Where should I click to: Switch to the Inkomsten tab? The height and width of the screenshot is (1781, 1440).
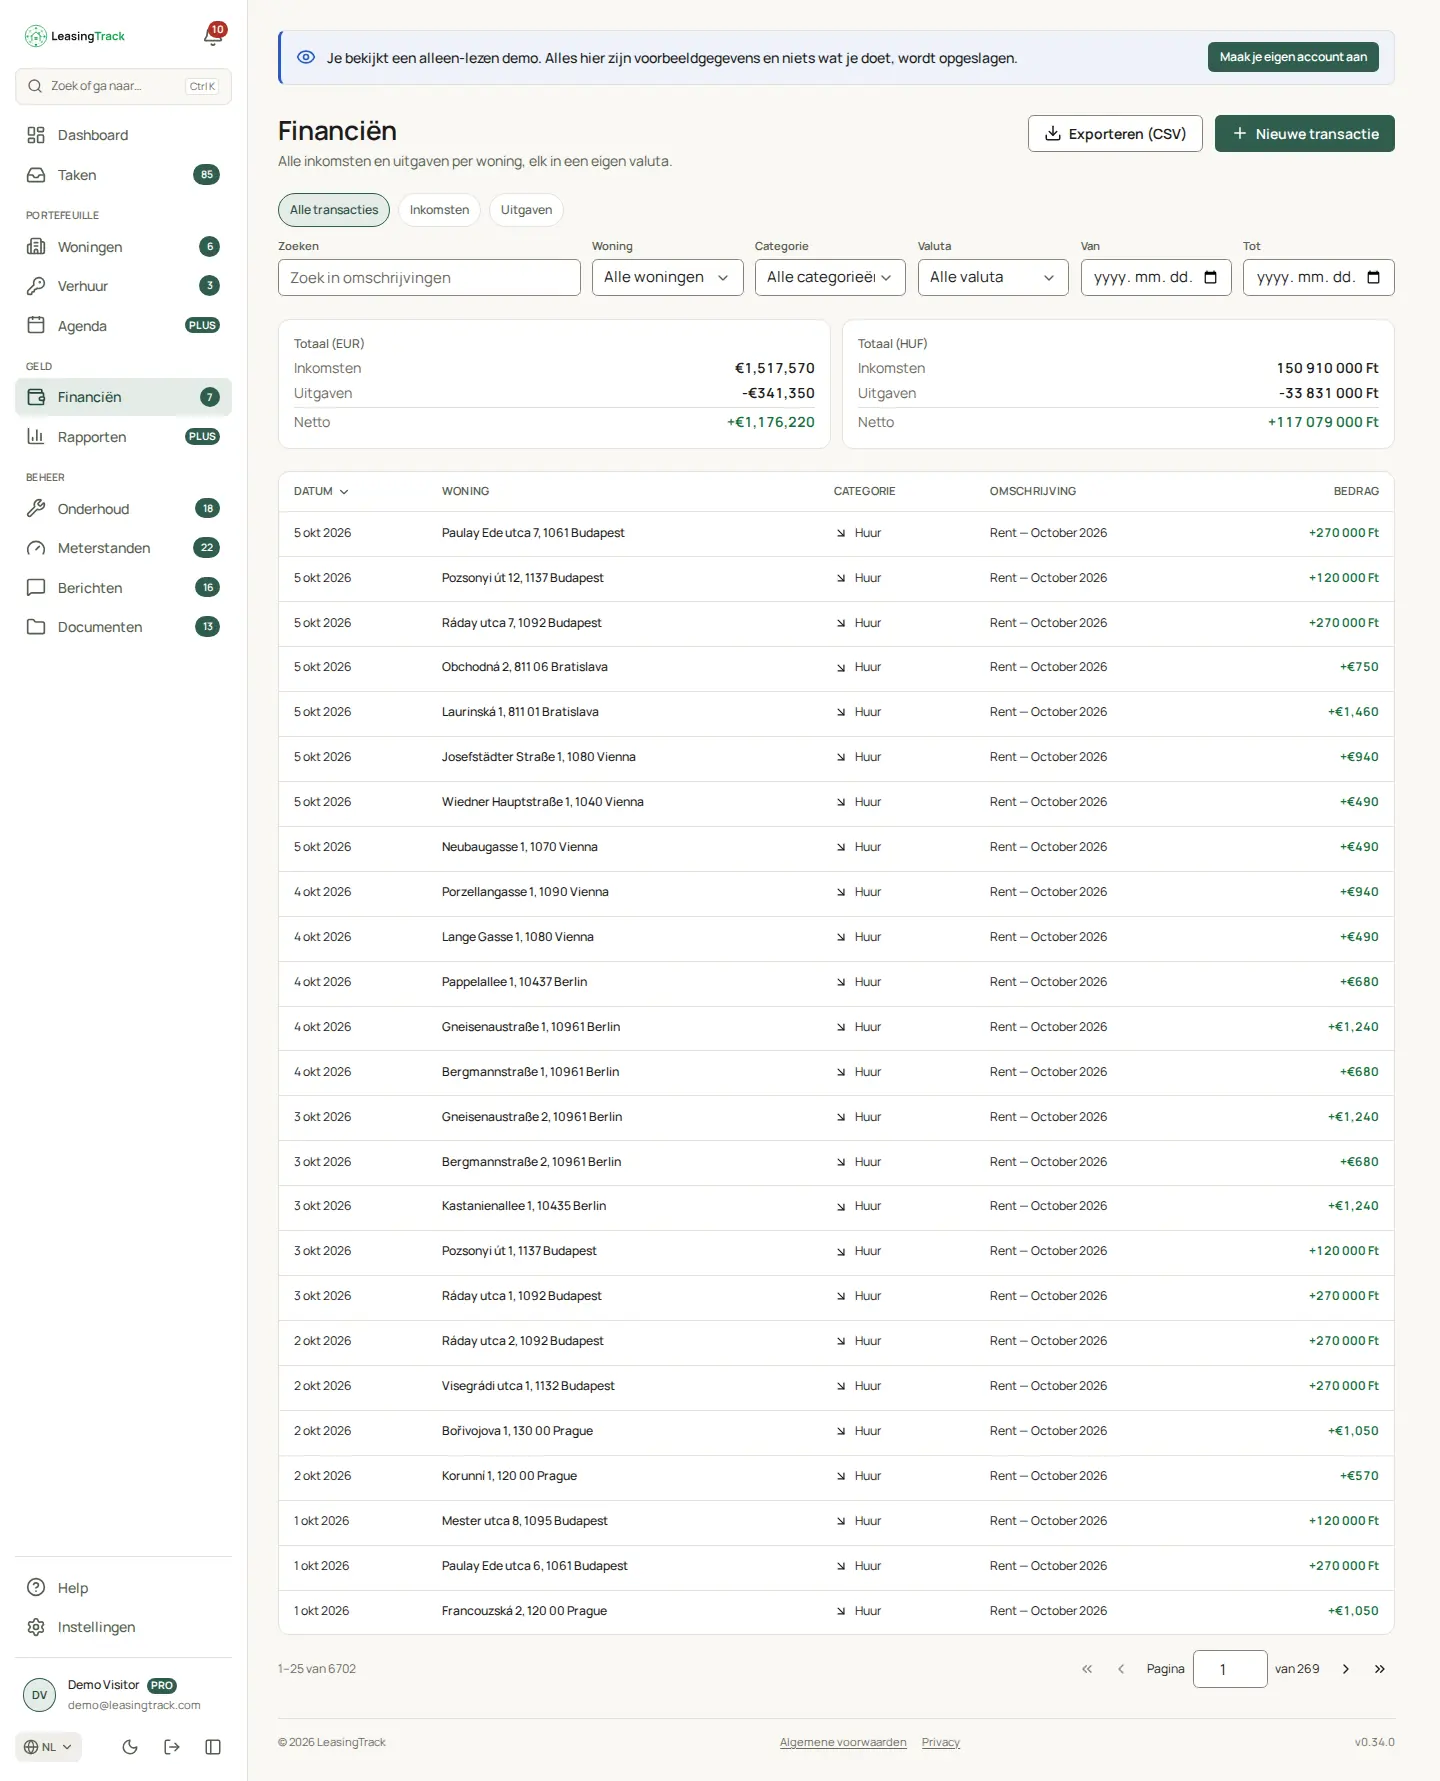(x=439, y=210)
